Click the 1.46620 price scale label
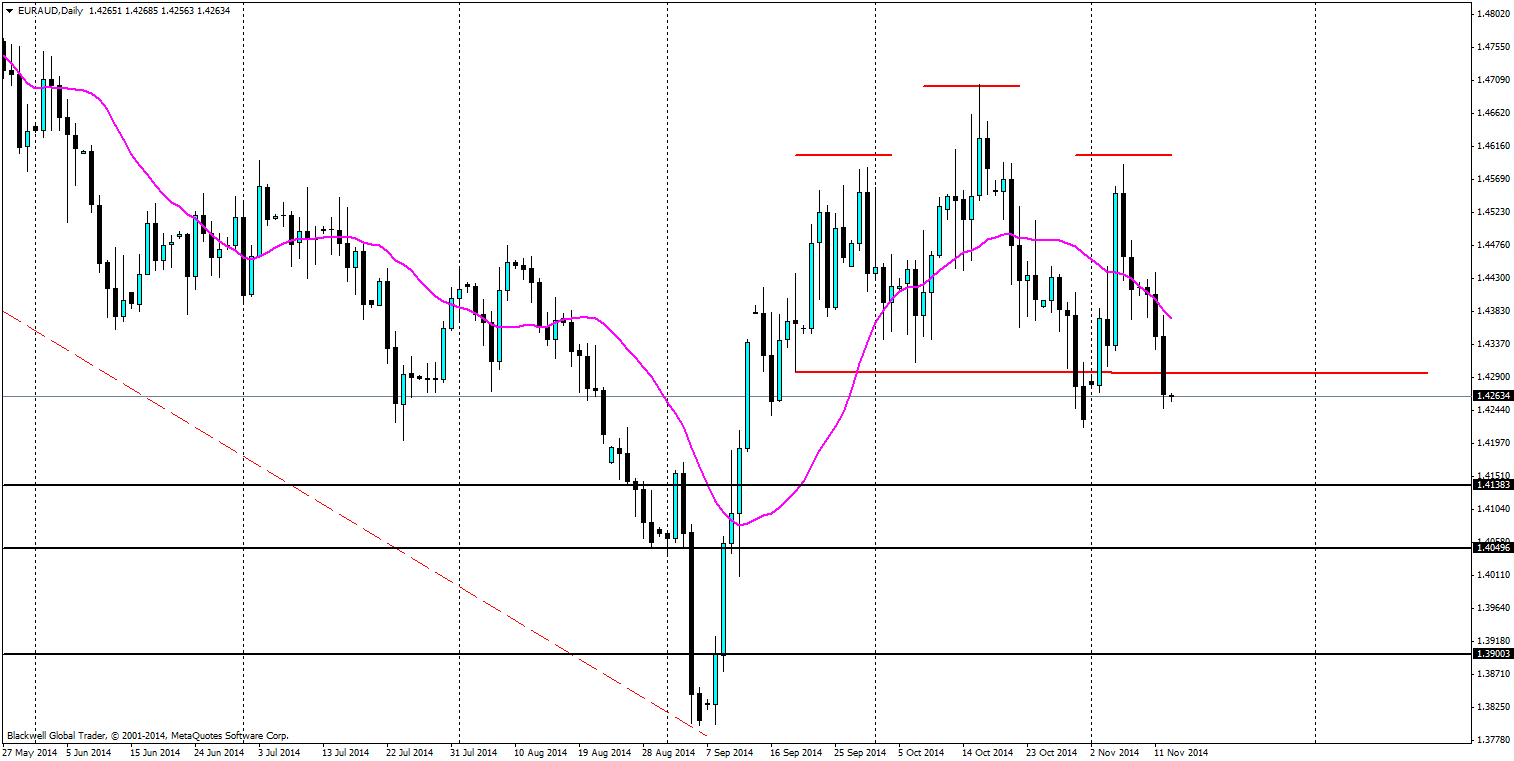The width and height of the screenshot is (1514, 761). (1492, 113)
